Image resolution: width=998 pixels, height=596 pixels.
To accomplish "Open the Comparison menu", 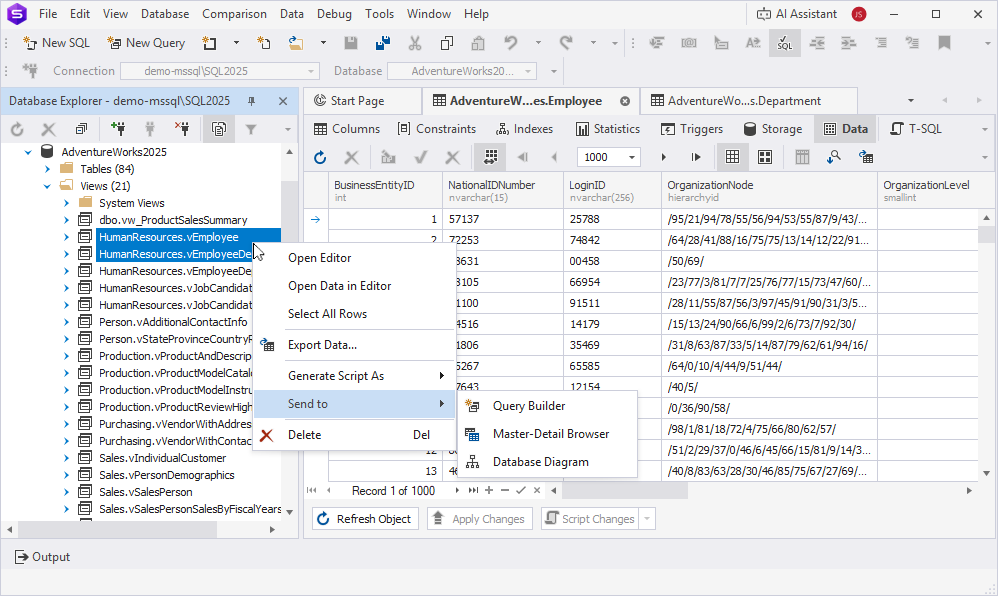I will pos(234,14).
